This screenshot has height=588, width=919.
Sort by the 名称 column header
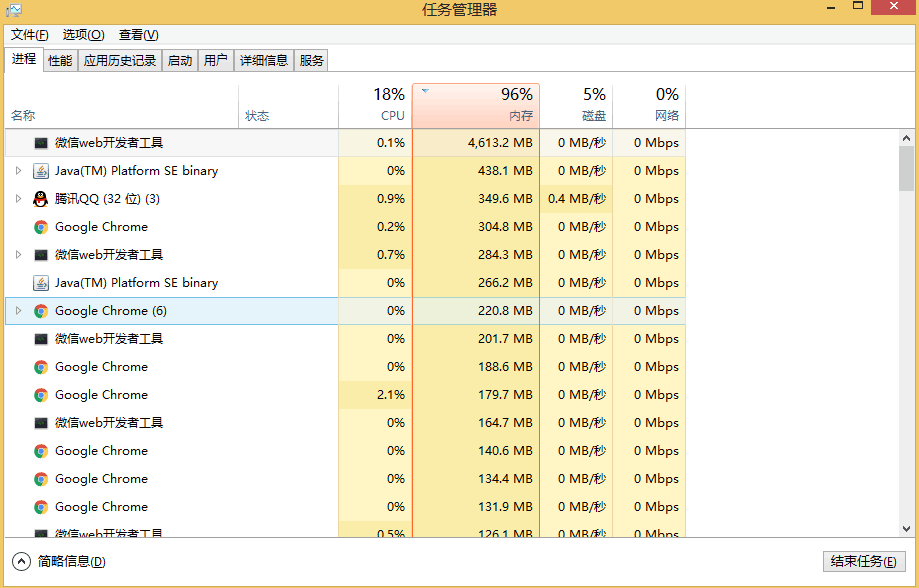pyautogui.click(x=122, y=106)
